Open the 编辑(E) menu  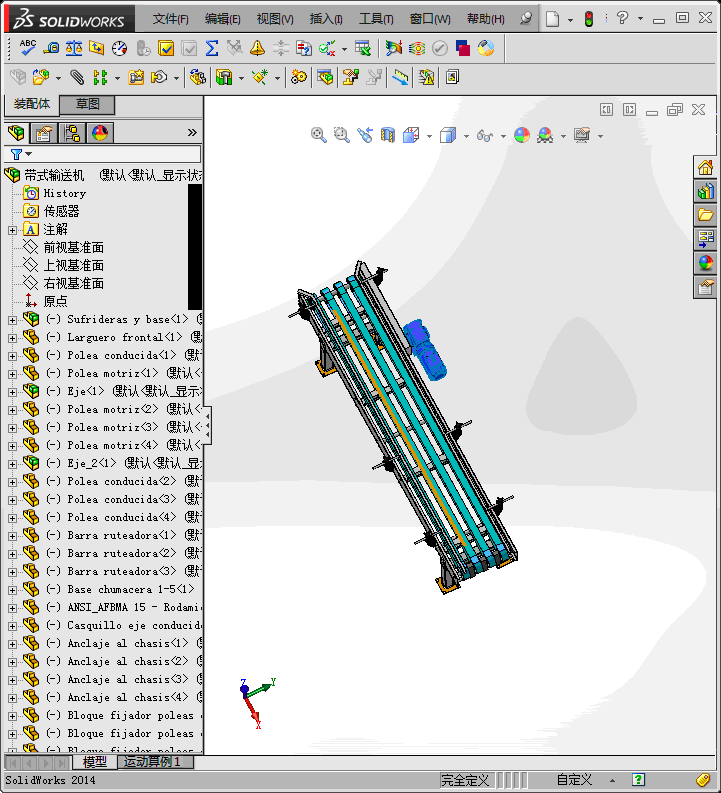point(222,19)
